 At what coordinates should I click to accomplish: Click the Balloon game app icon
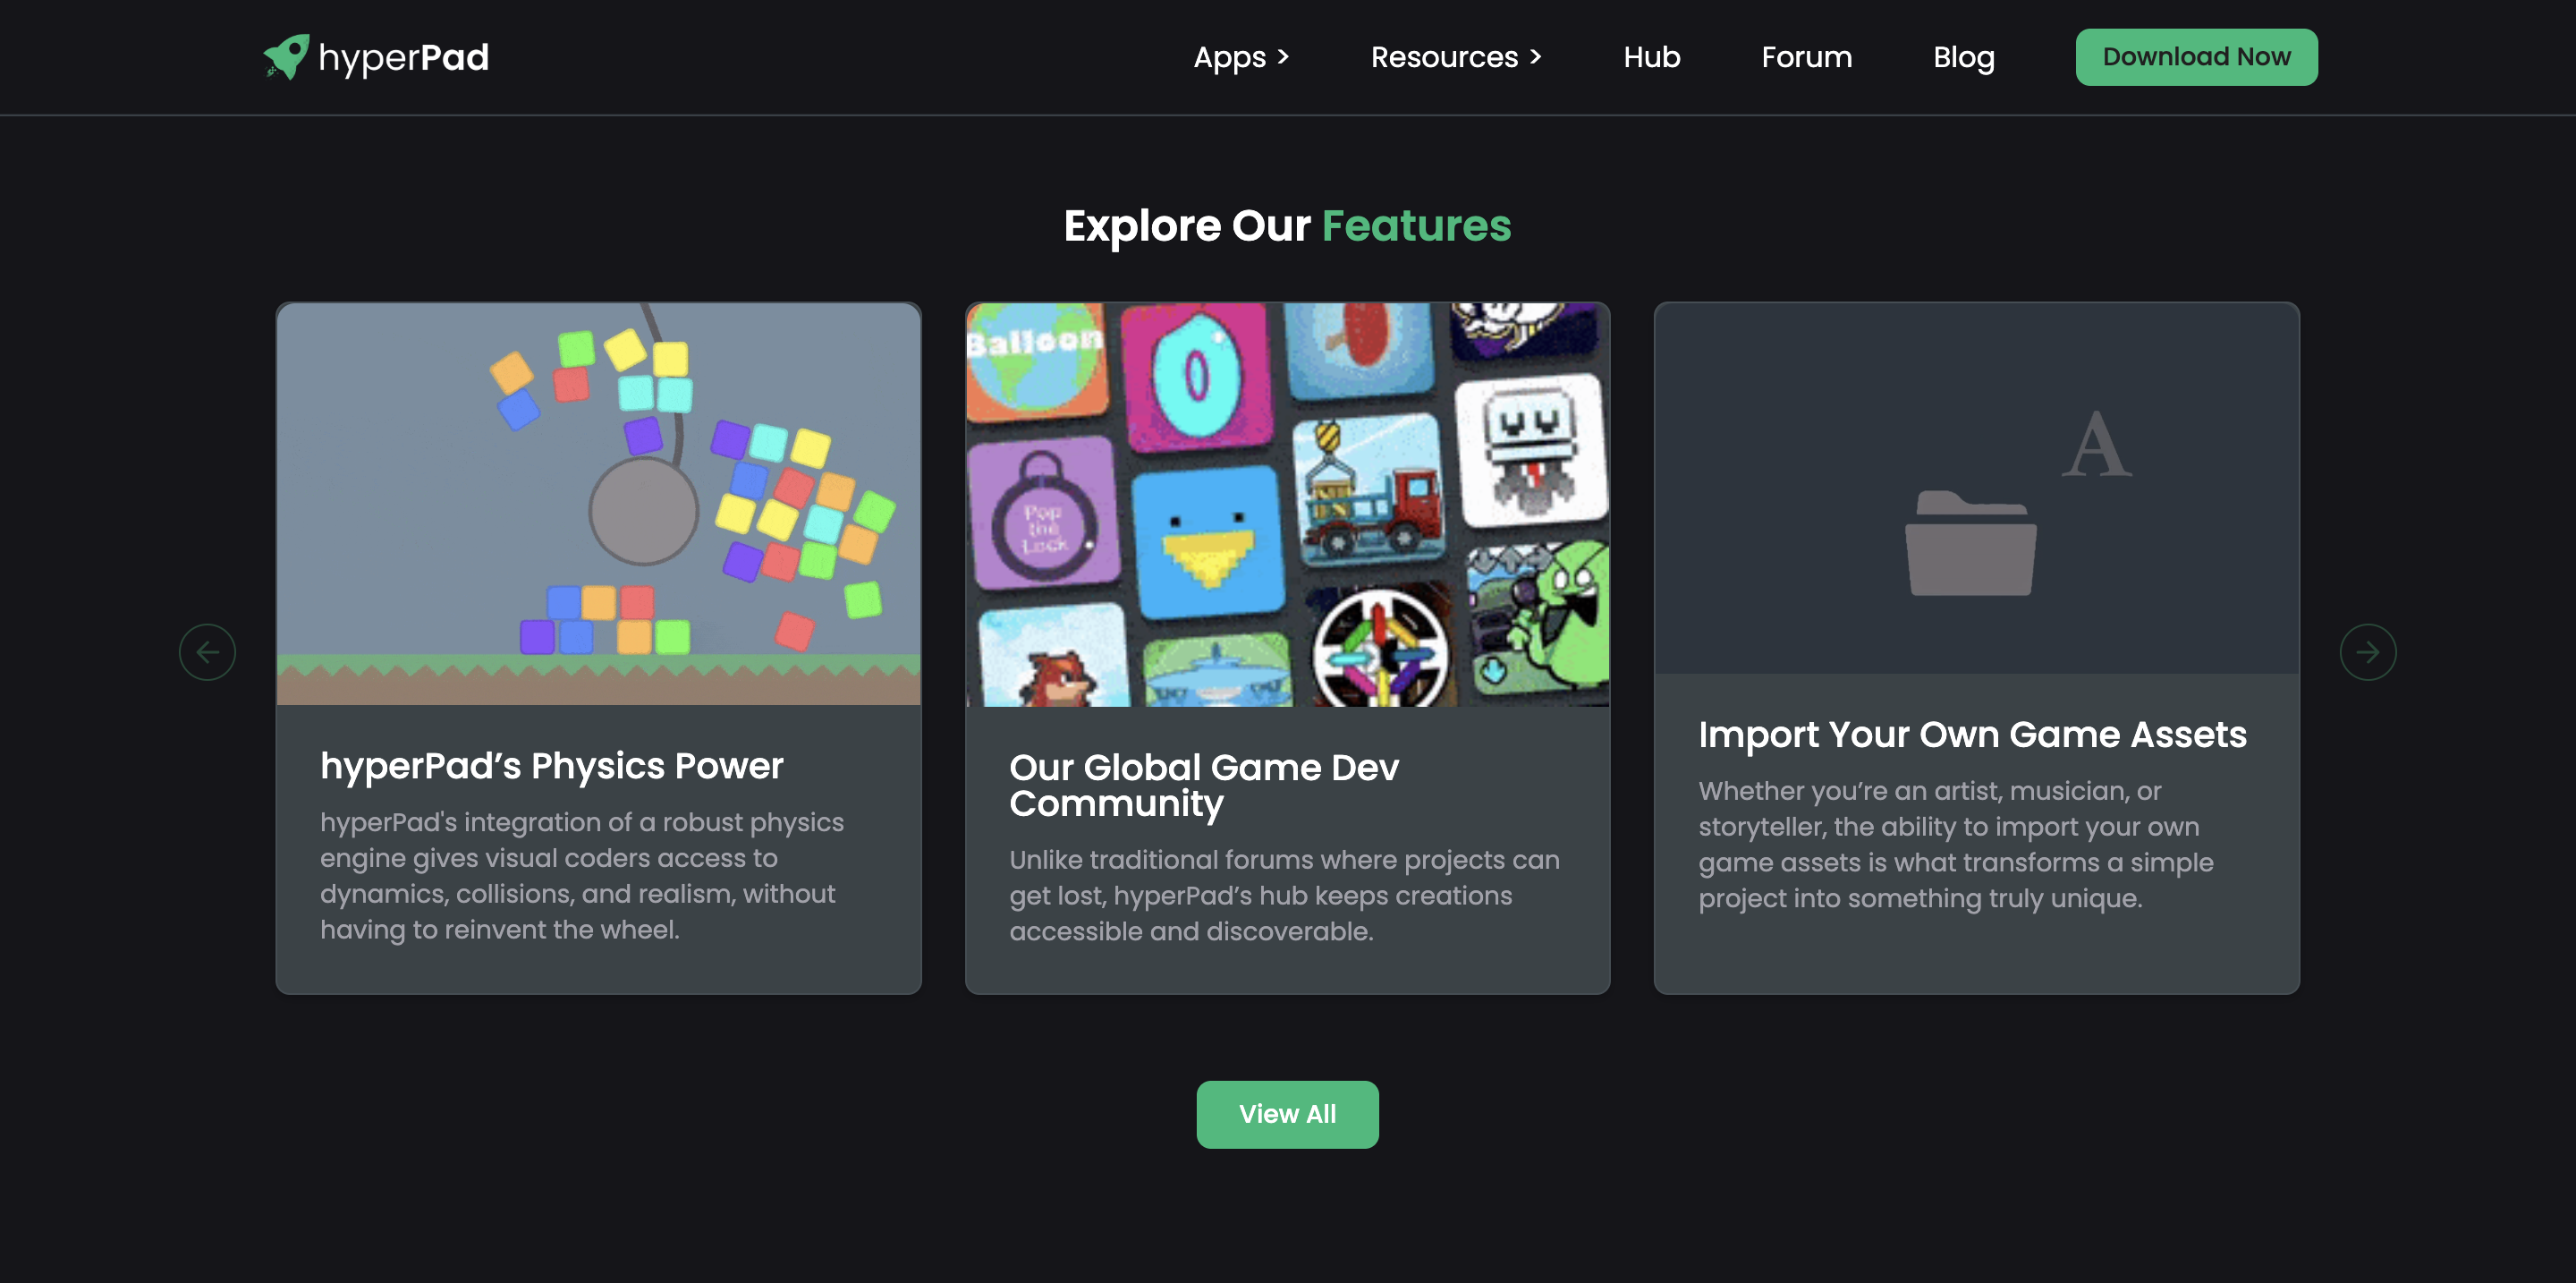[1035, 358]
